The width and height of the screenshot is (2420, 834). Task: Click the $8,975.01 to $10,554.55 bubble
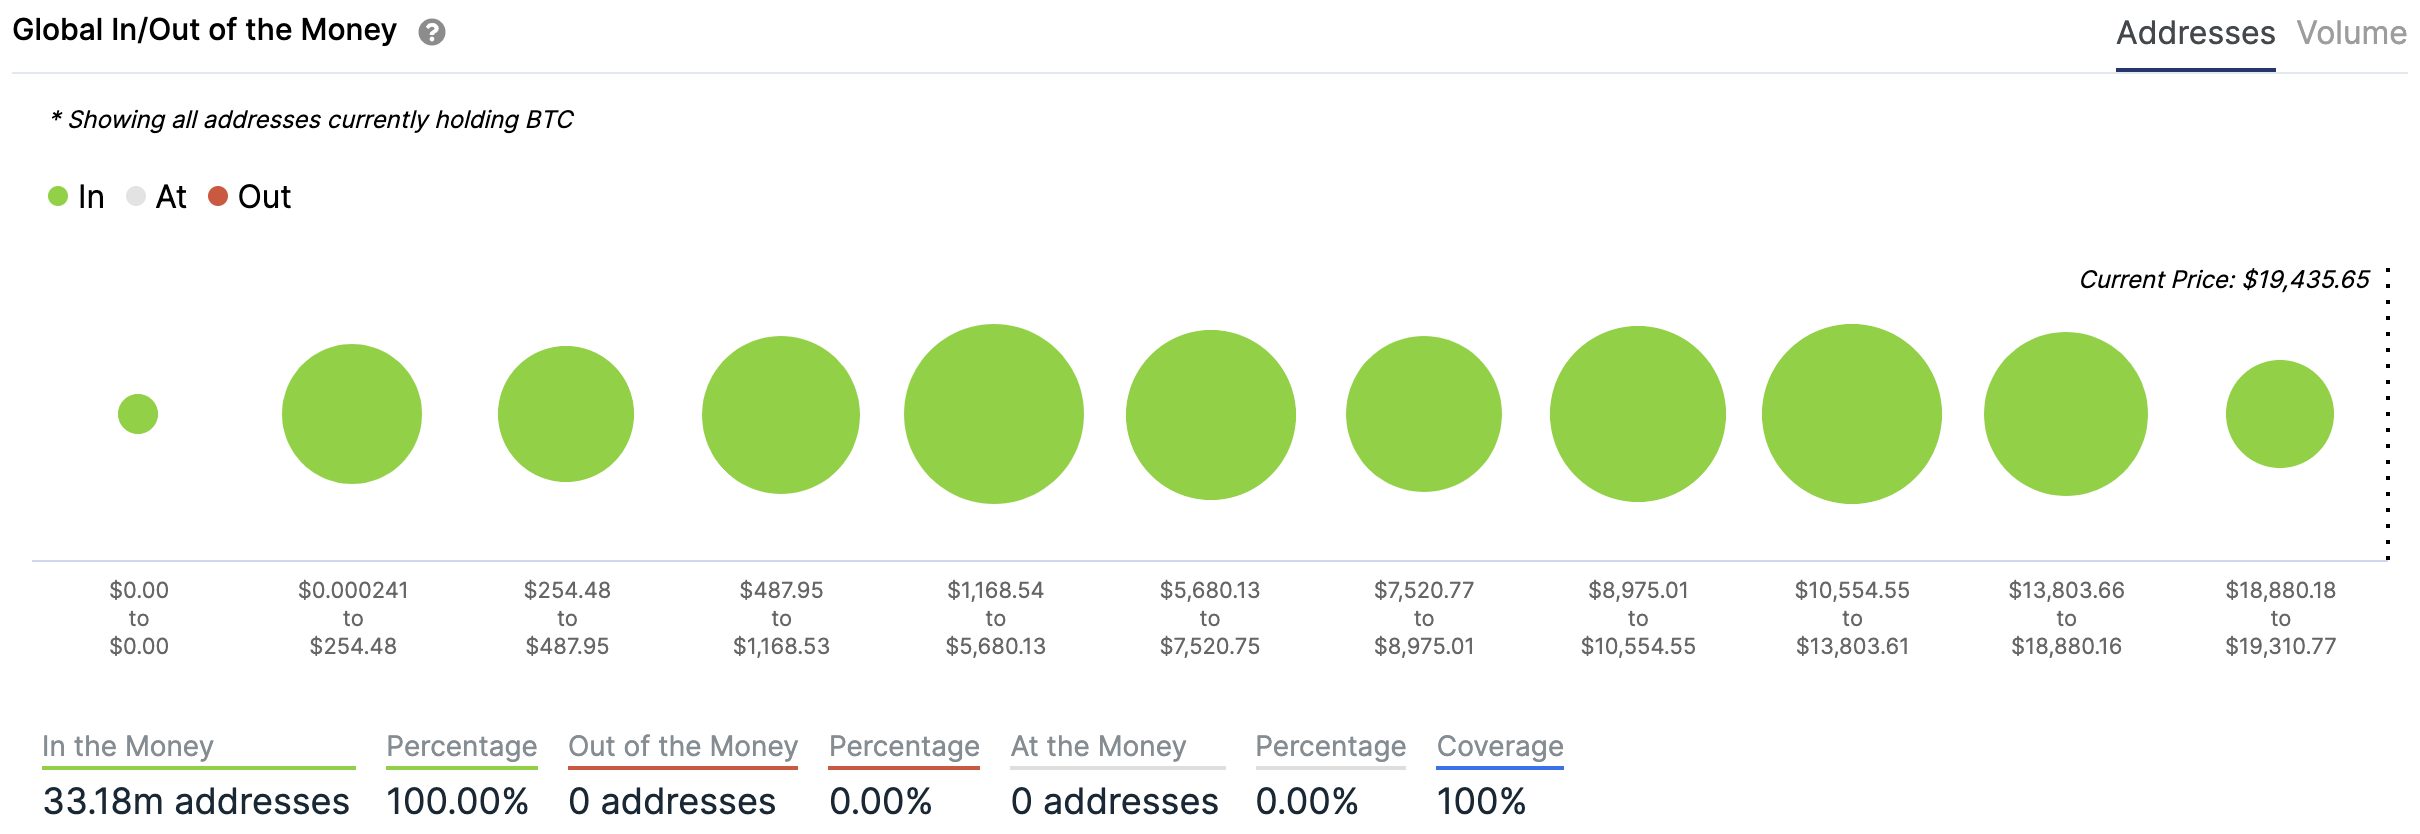click(1638, 414)
